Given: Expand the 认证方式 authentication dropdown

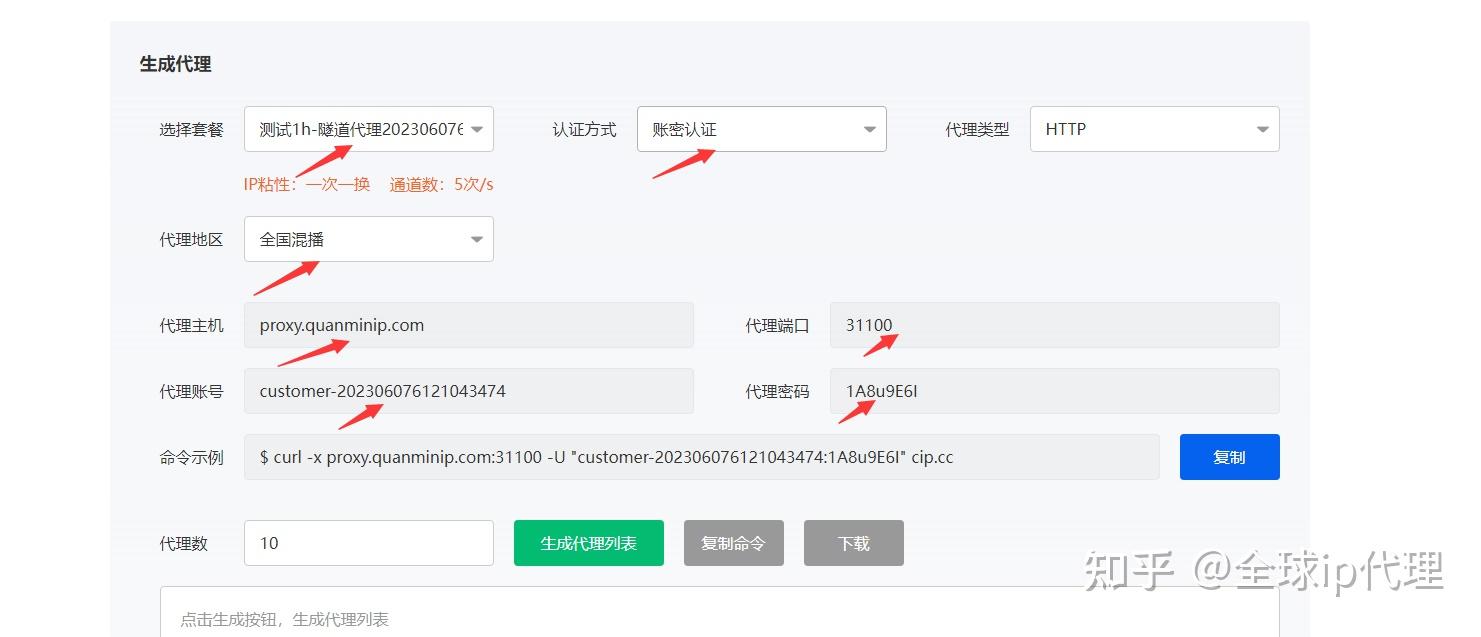Looking at the screenshot, I should pyautogui.click(x=760, y=128).
